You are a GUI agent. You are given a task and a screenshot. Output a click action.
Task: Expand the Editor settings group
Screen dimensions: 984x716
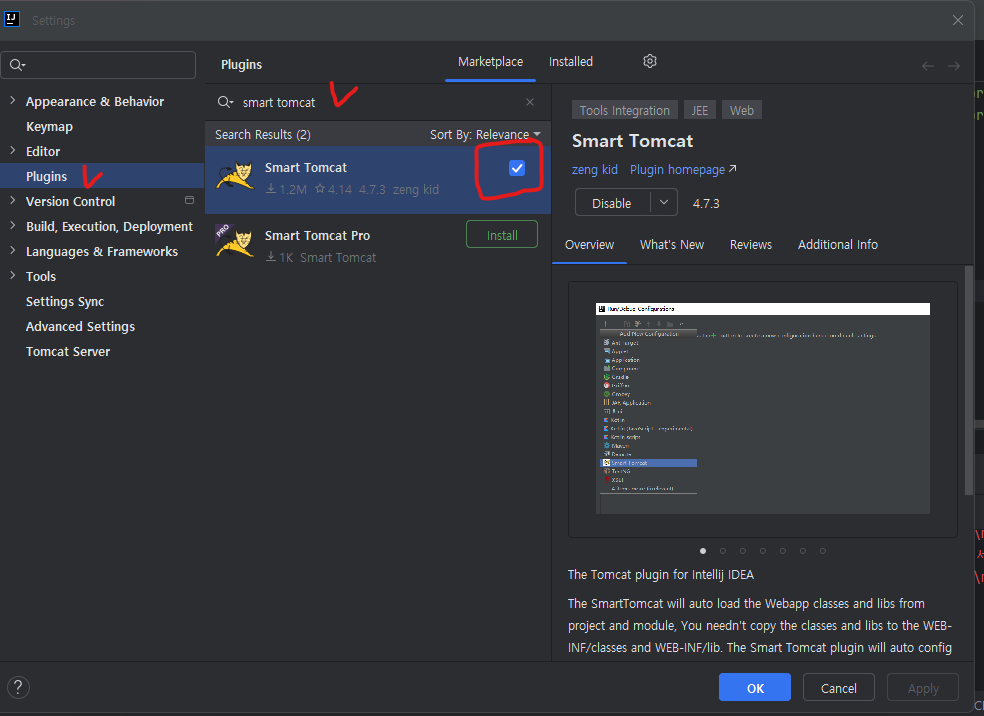click(13, 151)
